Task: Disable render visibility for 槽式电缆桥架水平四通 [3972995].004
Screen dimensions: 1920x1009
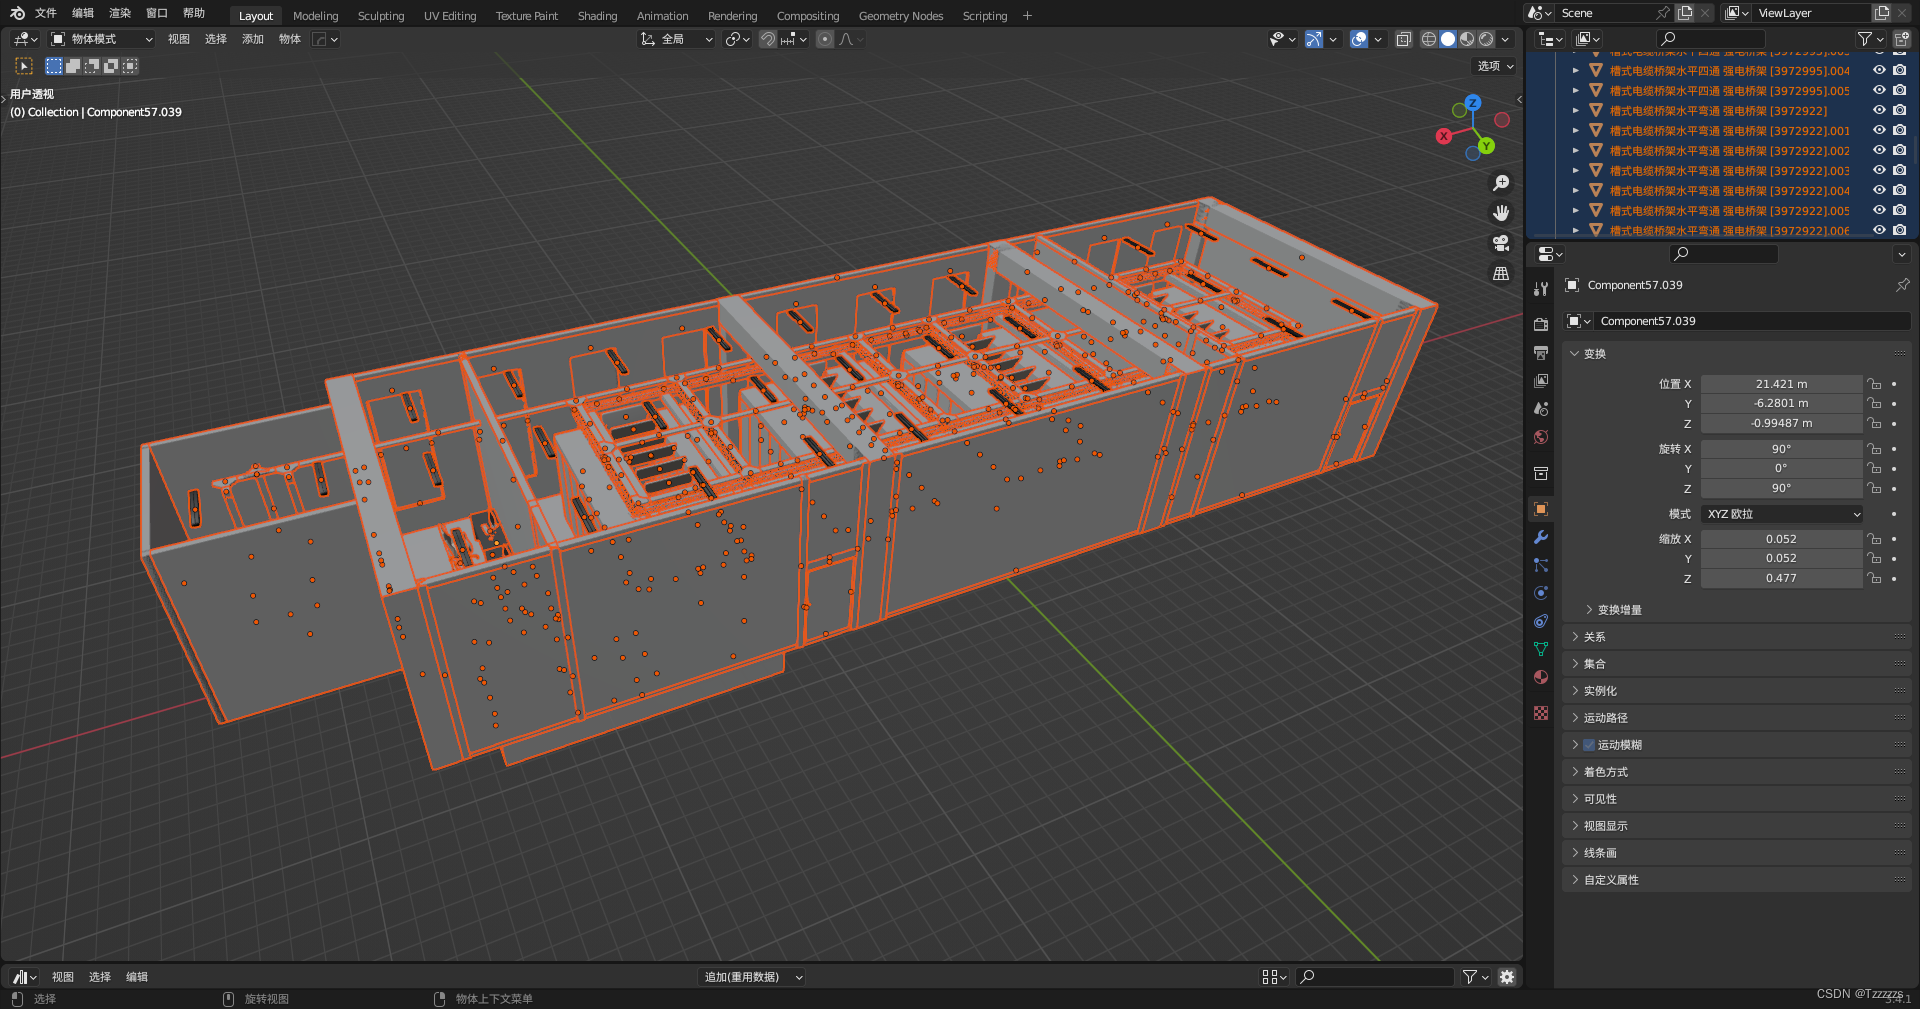Action: point(1899,71)
